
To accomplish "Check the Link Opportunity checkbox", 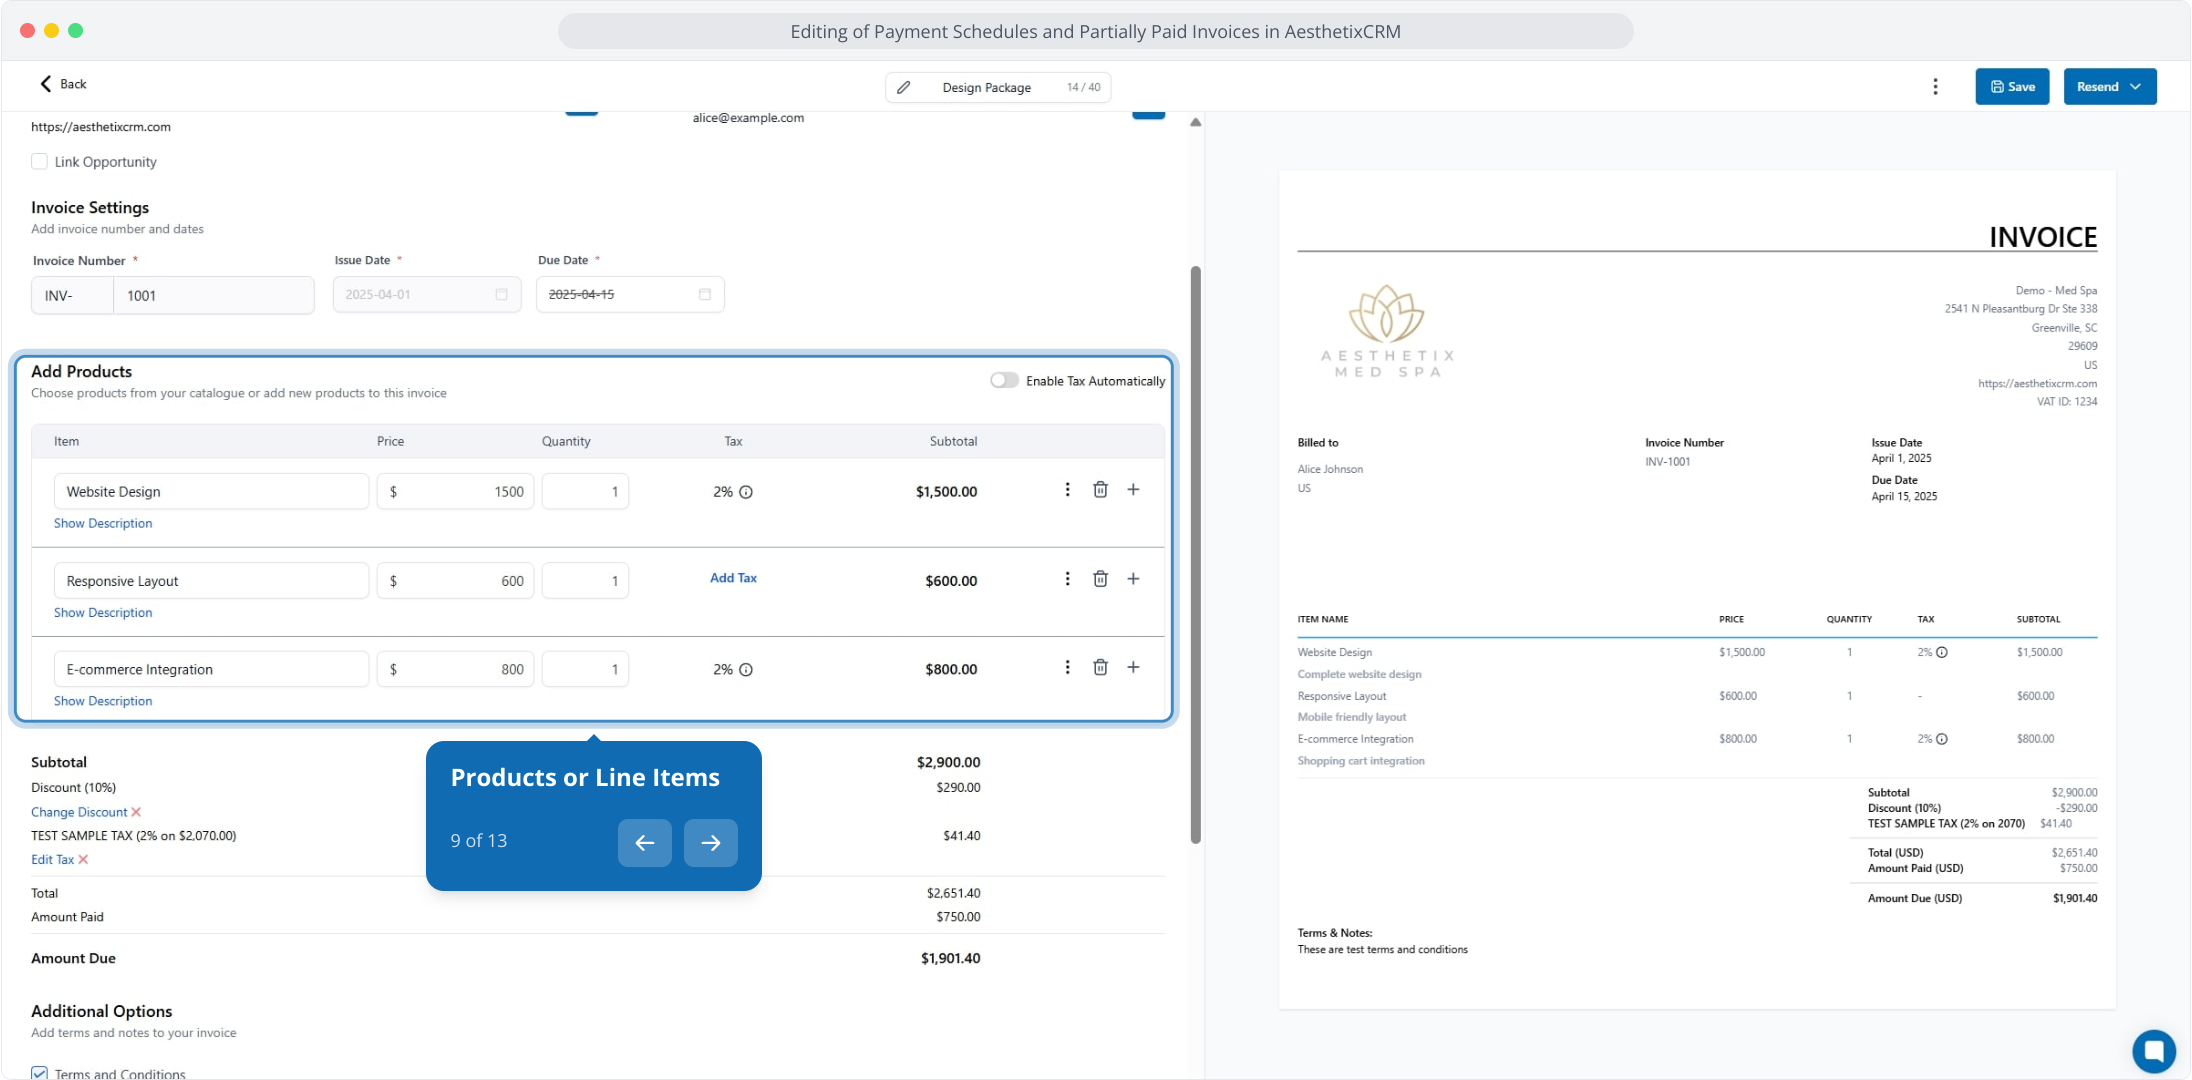I will [x=40, y=162].
